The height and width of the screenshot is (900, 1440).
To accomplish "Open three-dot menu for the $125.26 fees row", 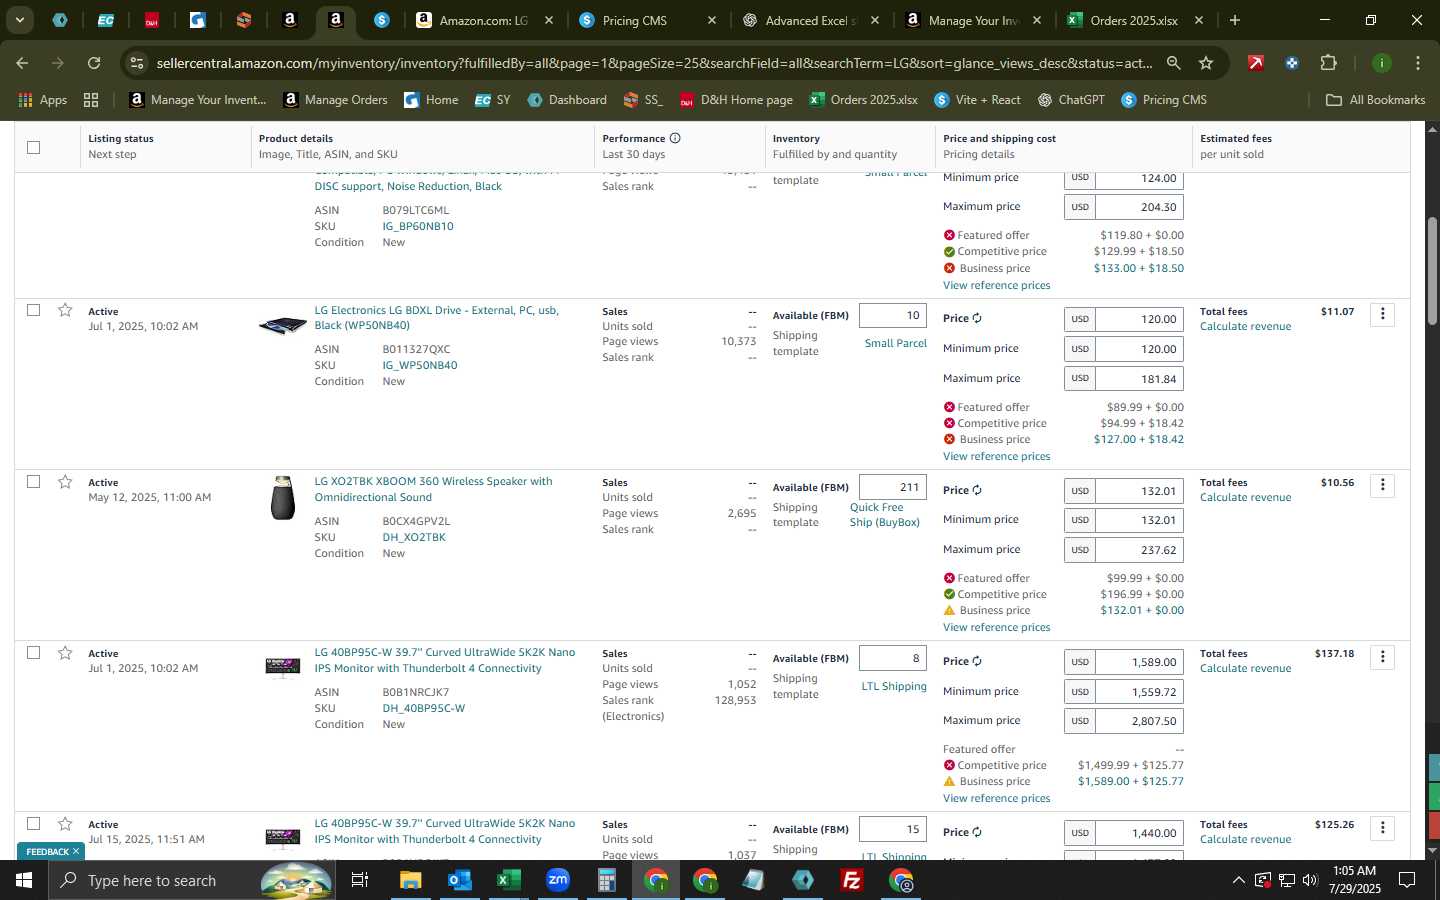I will (x=1382, y=828).
